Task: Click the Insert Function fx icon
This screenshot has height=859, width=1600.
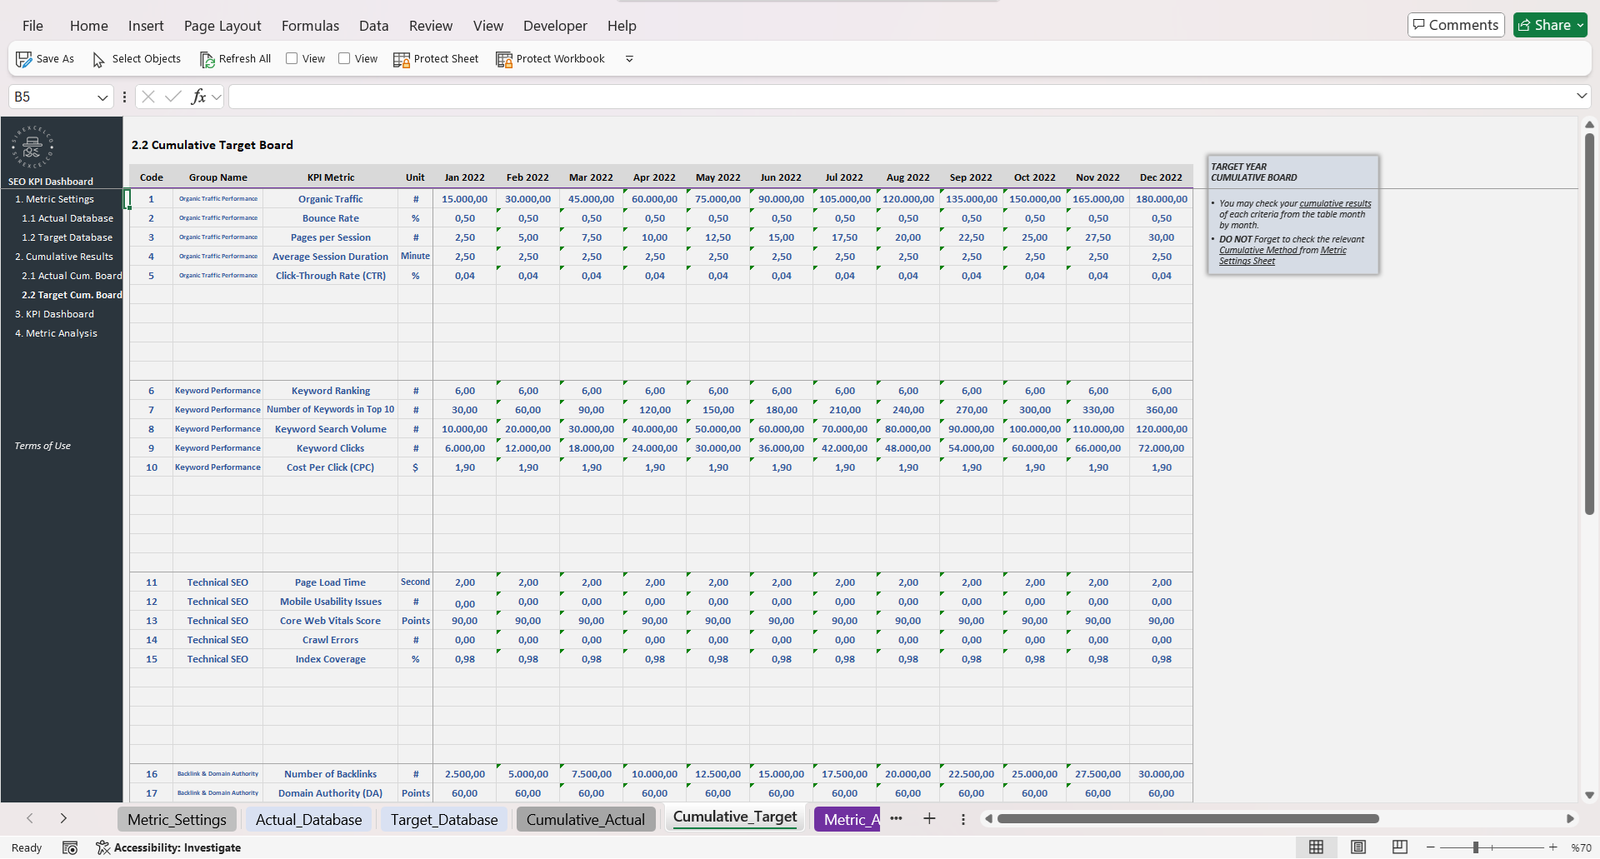Action: coord(199,97)
